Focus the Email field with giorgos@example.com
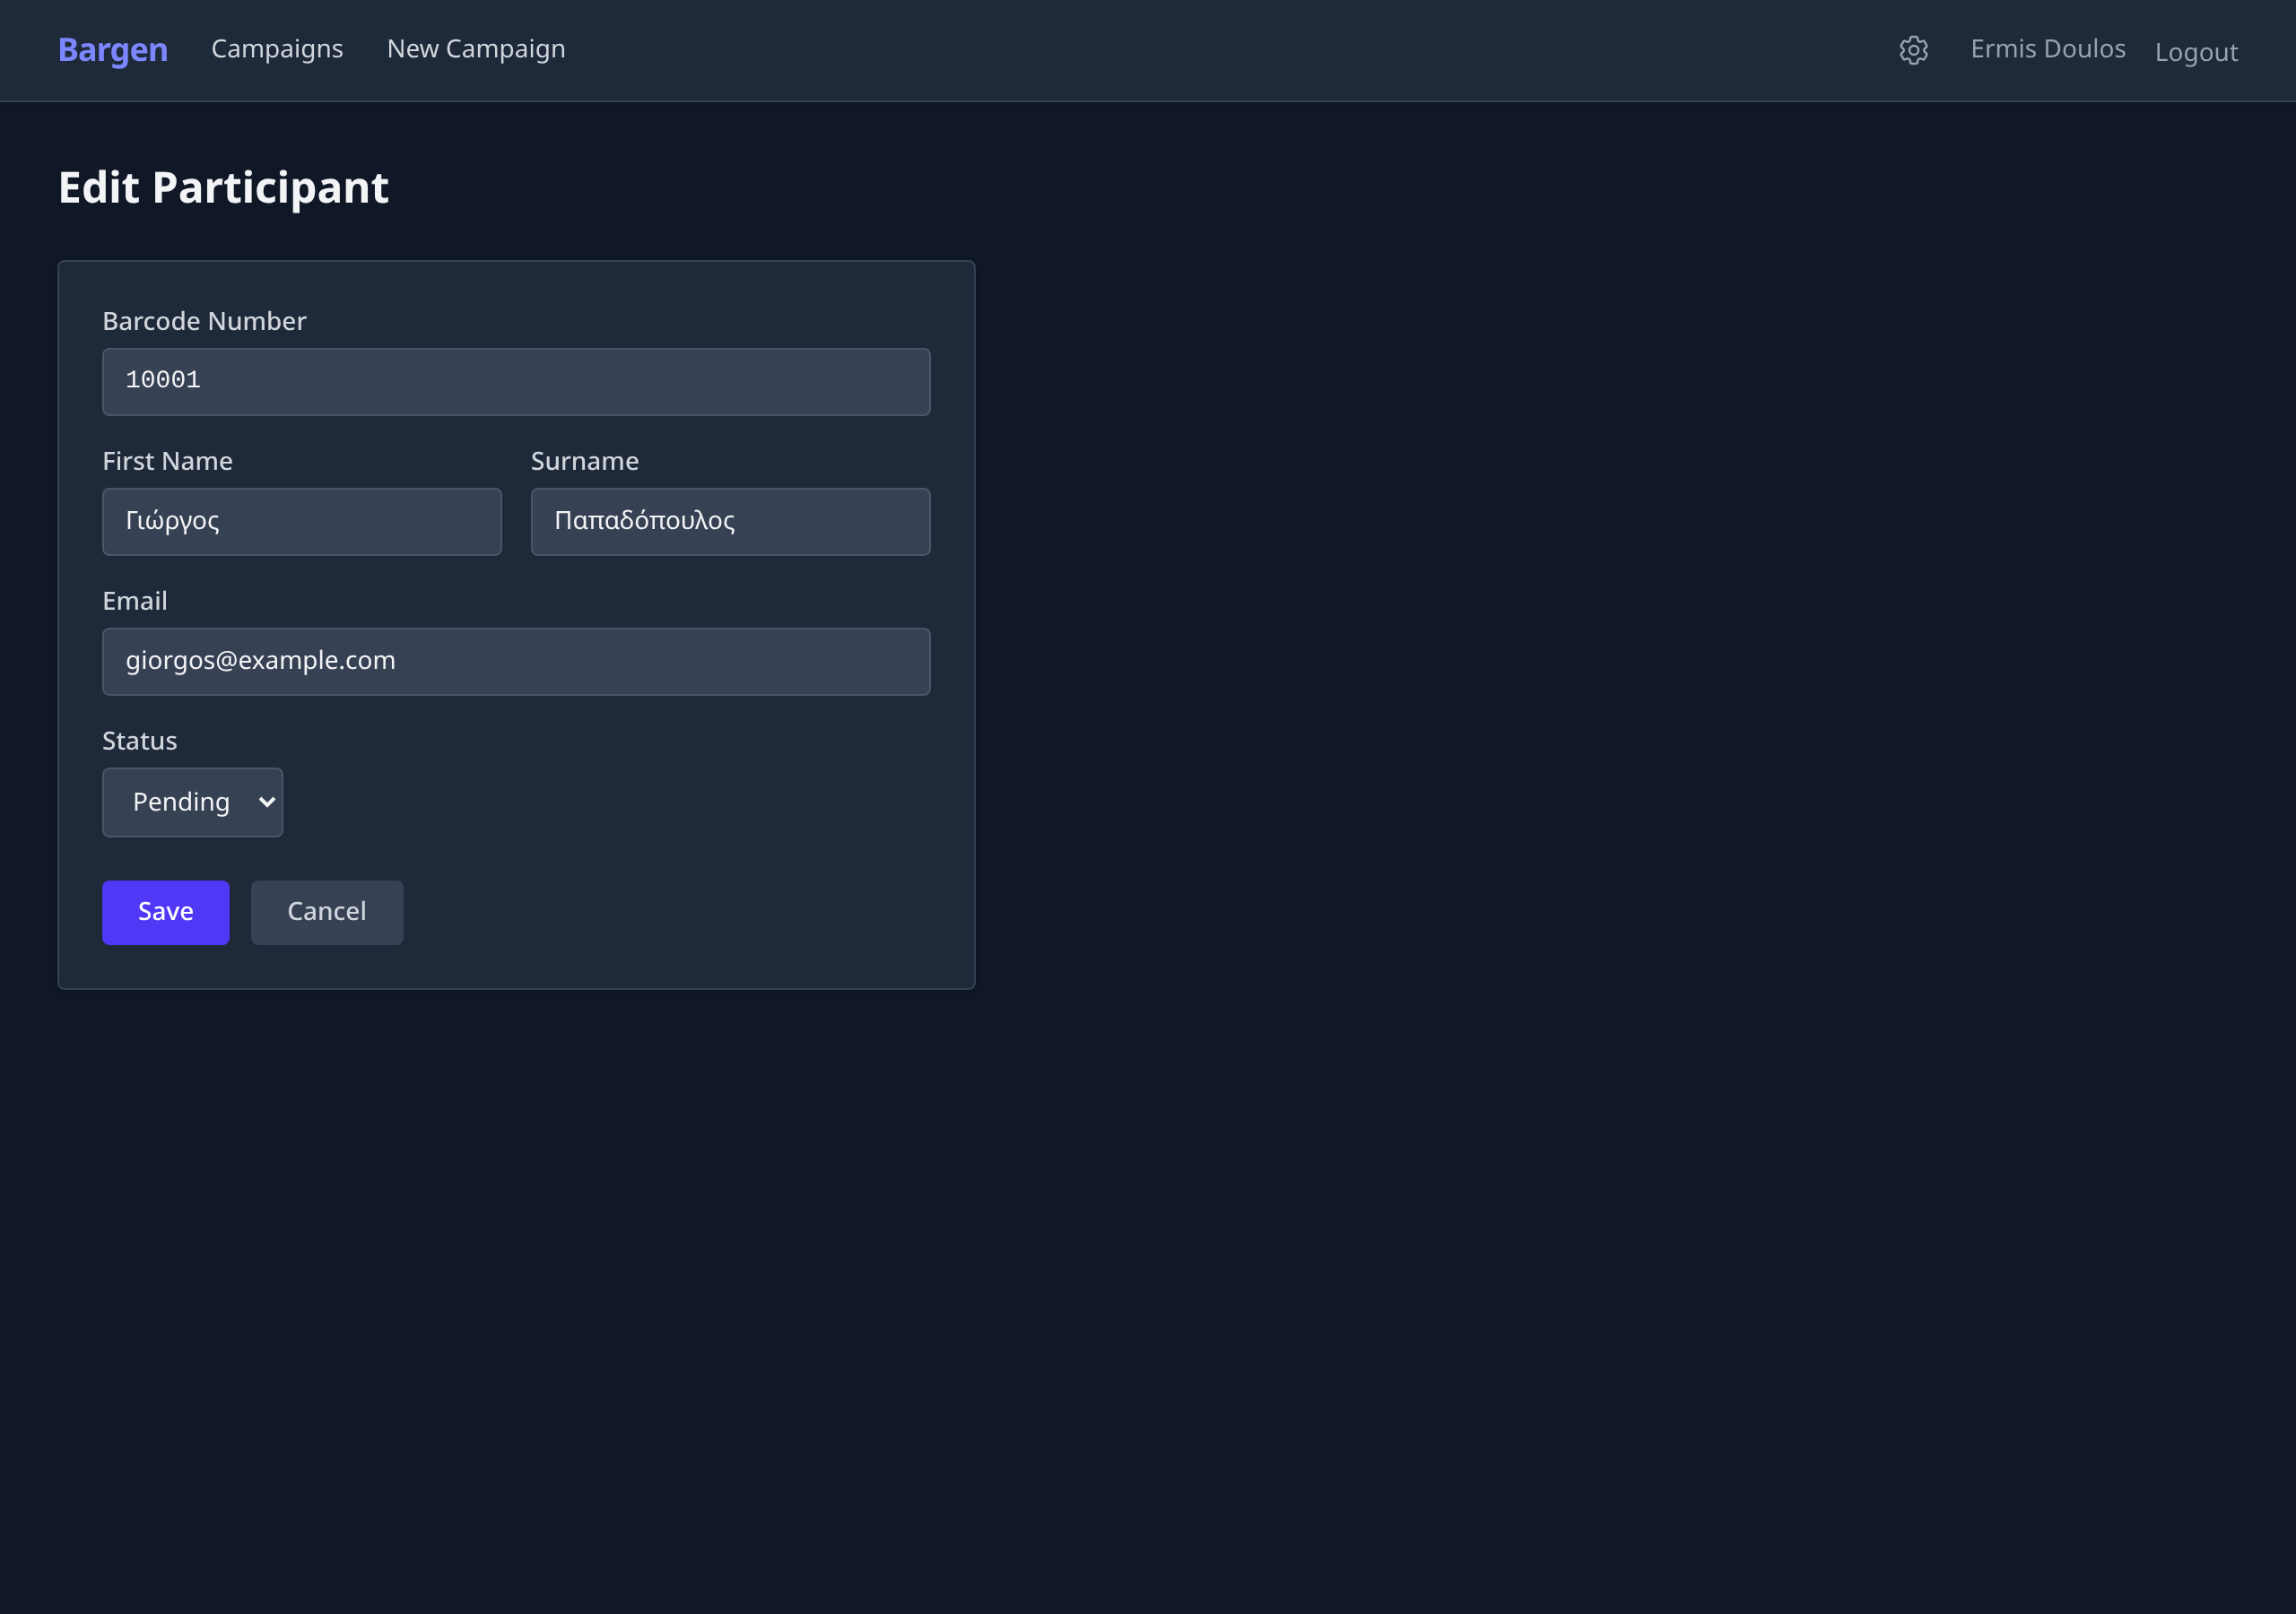 click(x=516, y=662)
